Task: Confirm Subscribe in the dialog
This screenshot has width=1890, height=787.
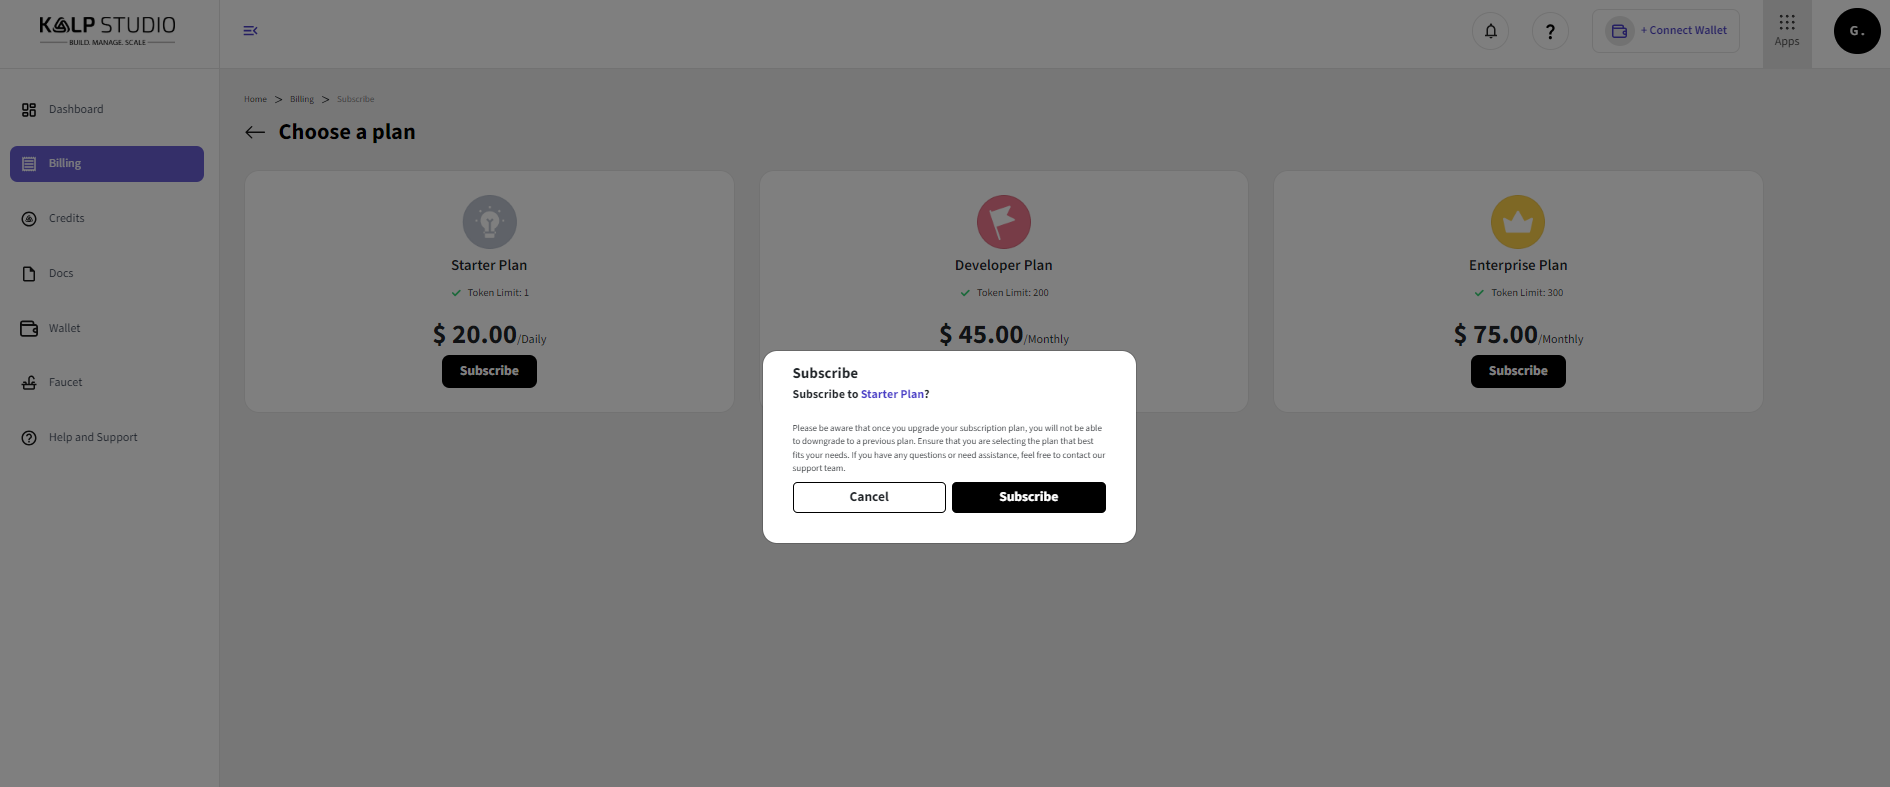Action: 1029,497
